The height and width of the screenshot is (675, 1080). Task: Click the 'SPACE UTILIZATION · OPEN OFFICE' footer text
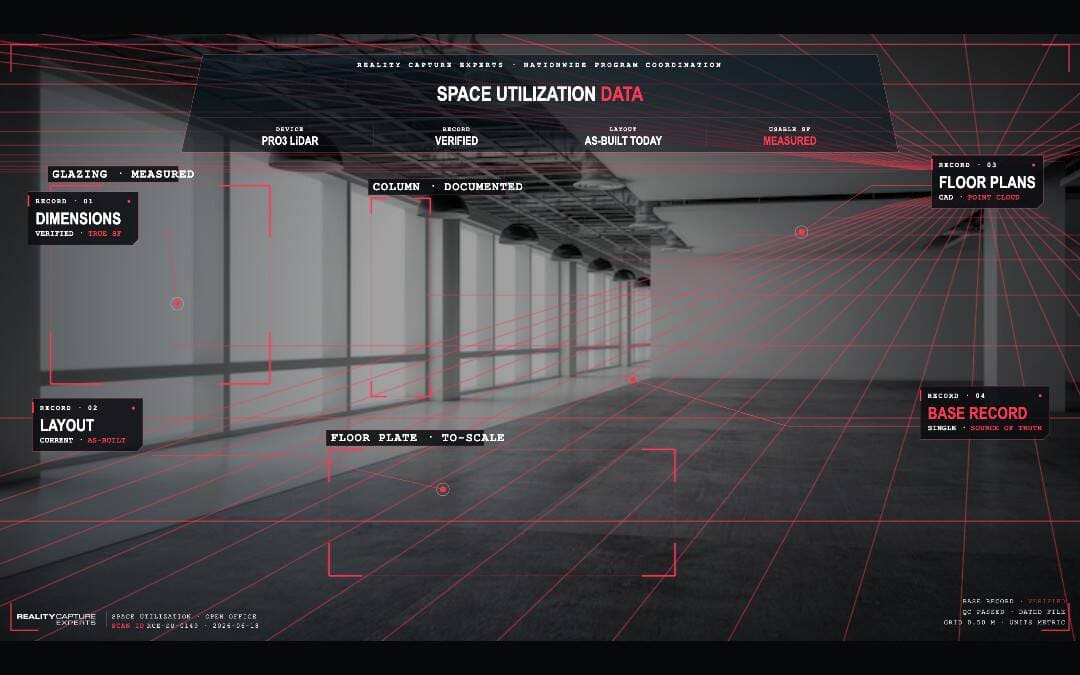pyautogui.click(x=184, y=616)
